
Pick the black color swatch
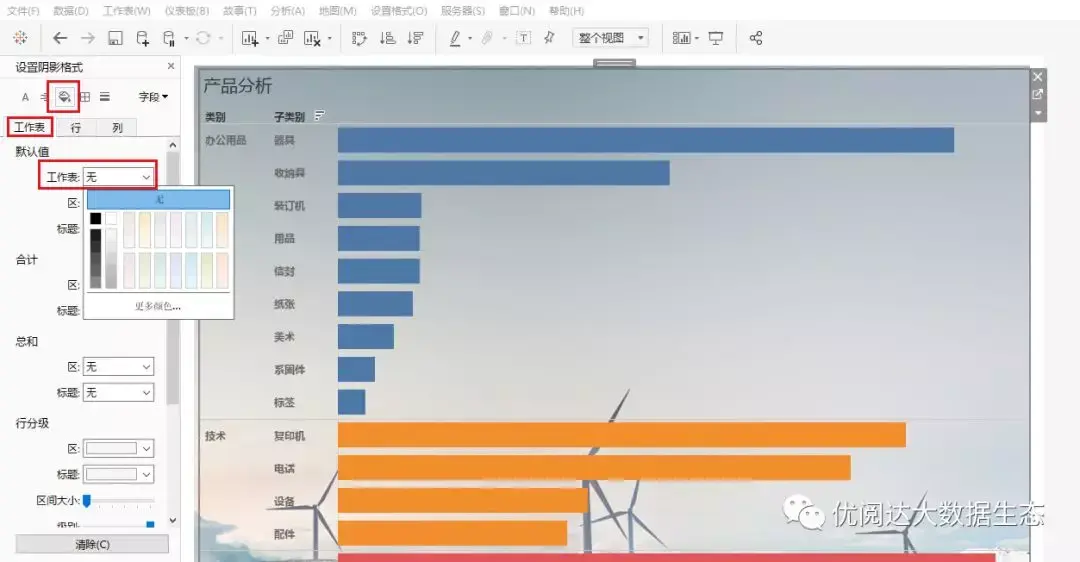point(96,219)
